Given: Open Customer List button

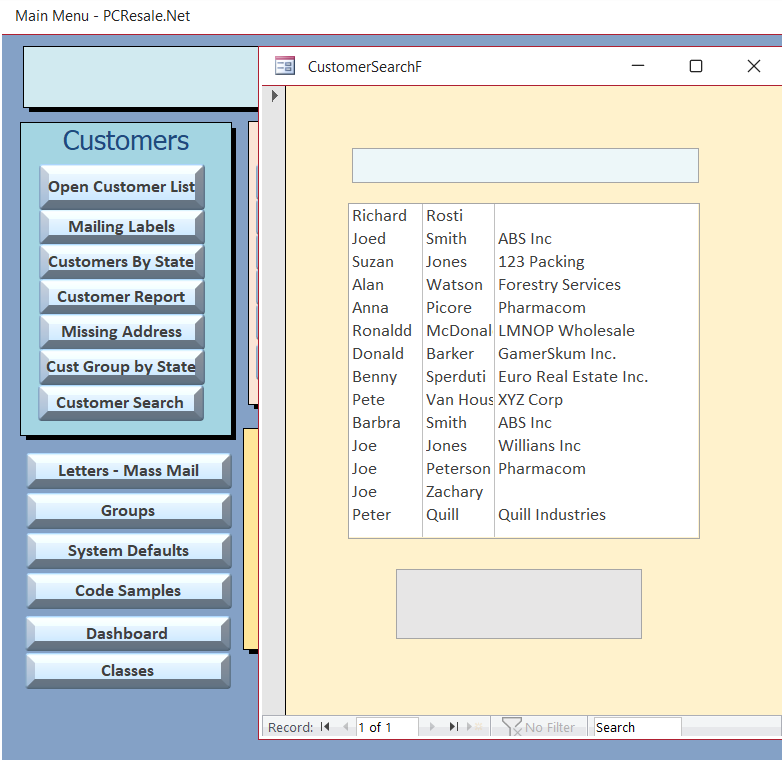Looking at the screenshot, I should tap(121, 187).
